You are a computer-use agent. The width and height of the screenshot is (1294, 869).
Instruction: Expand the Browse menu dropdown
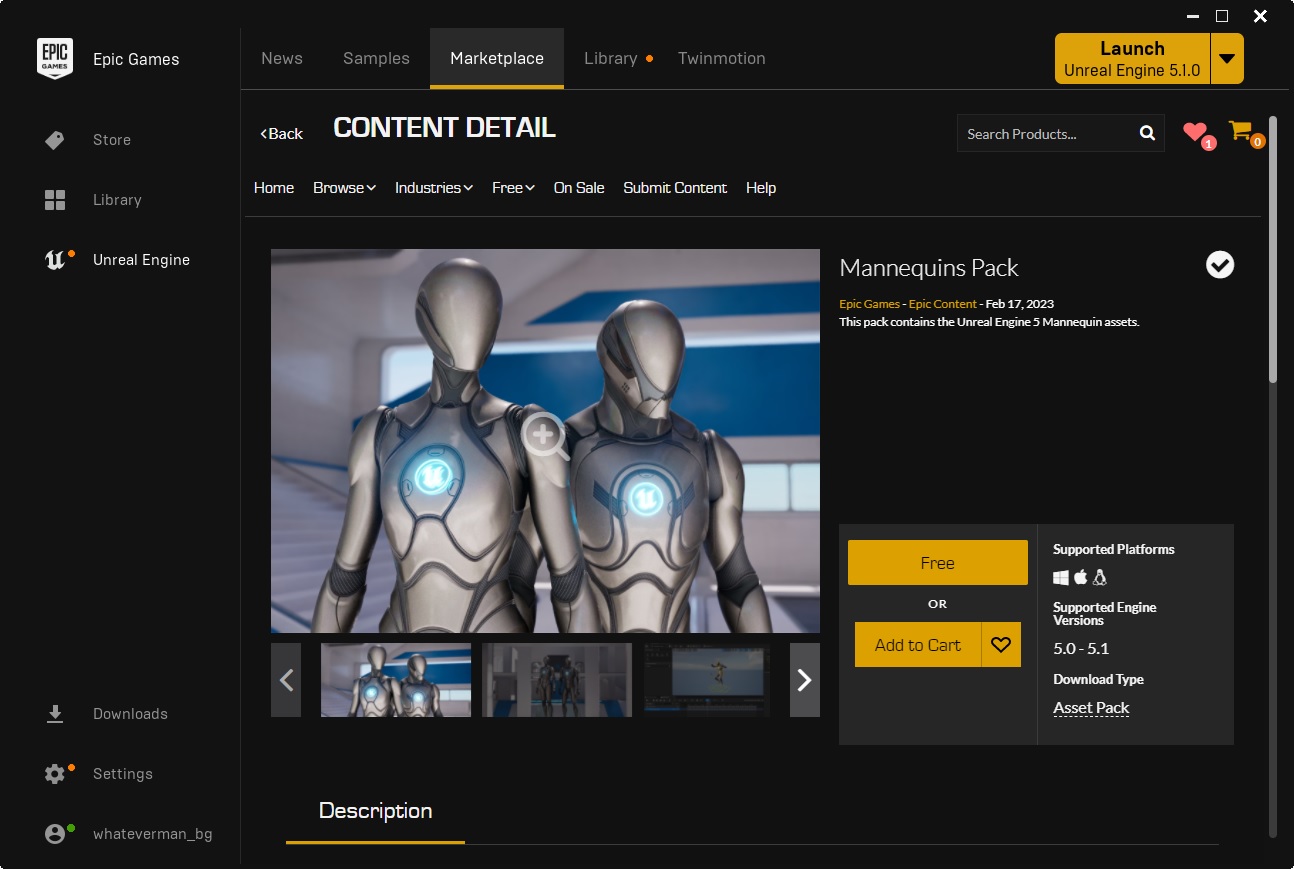[x=344, y=188]
